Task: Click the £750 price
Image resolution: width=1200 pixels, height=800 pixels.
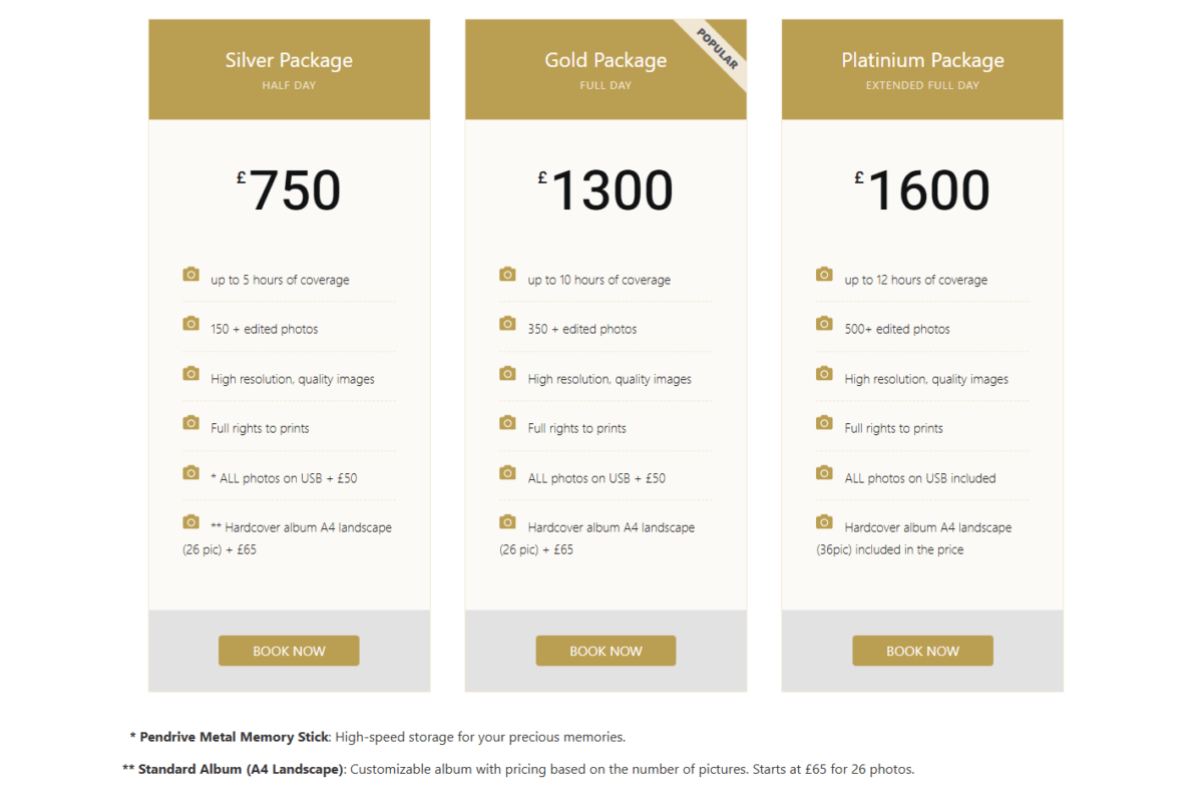Action: coord(289,191)
